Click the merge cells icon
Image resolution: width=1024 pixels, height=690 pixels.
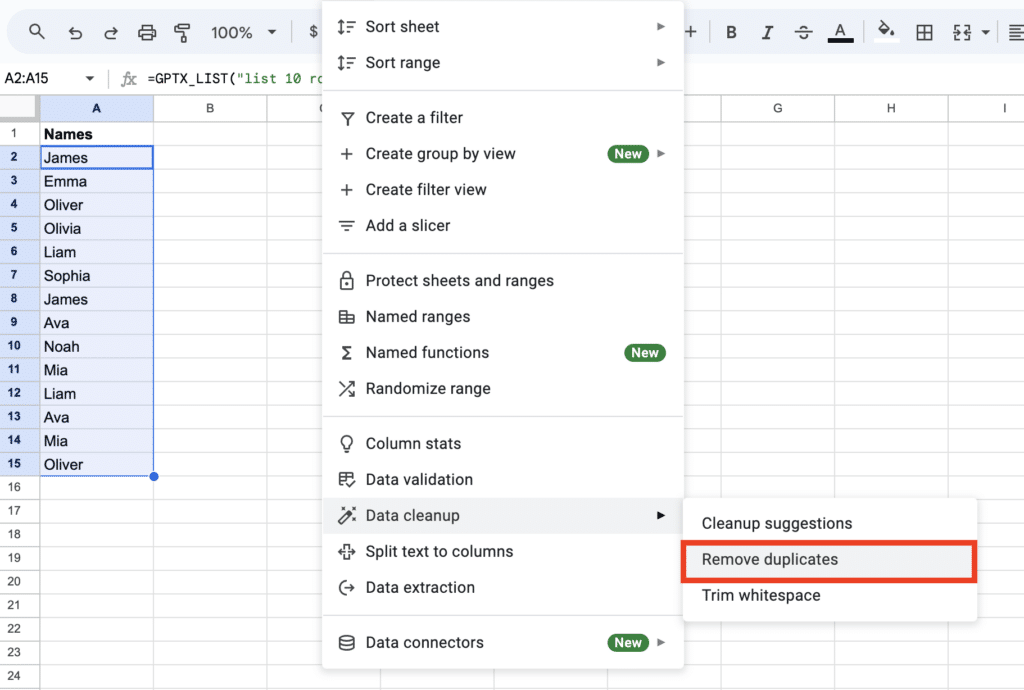point(962,32)
